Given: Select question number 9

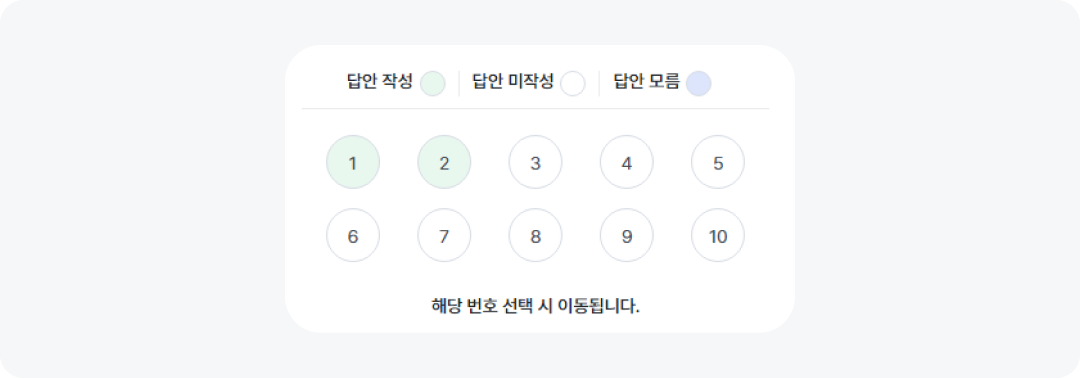Looking at the screenshot, I should coord(627,235).
